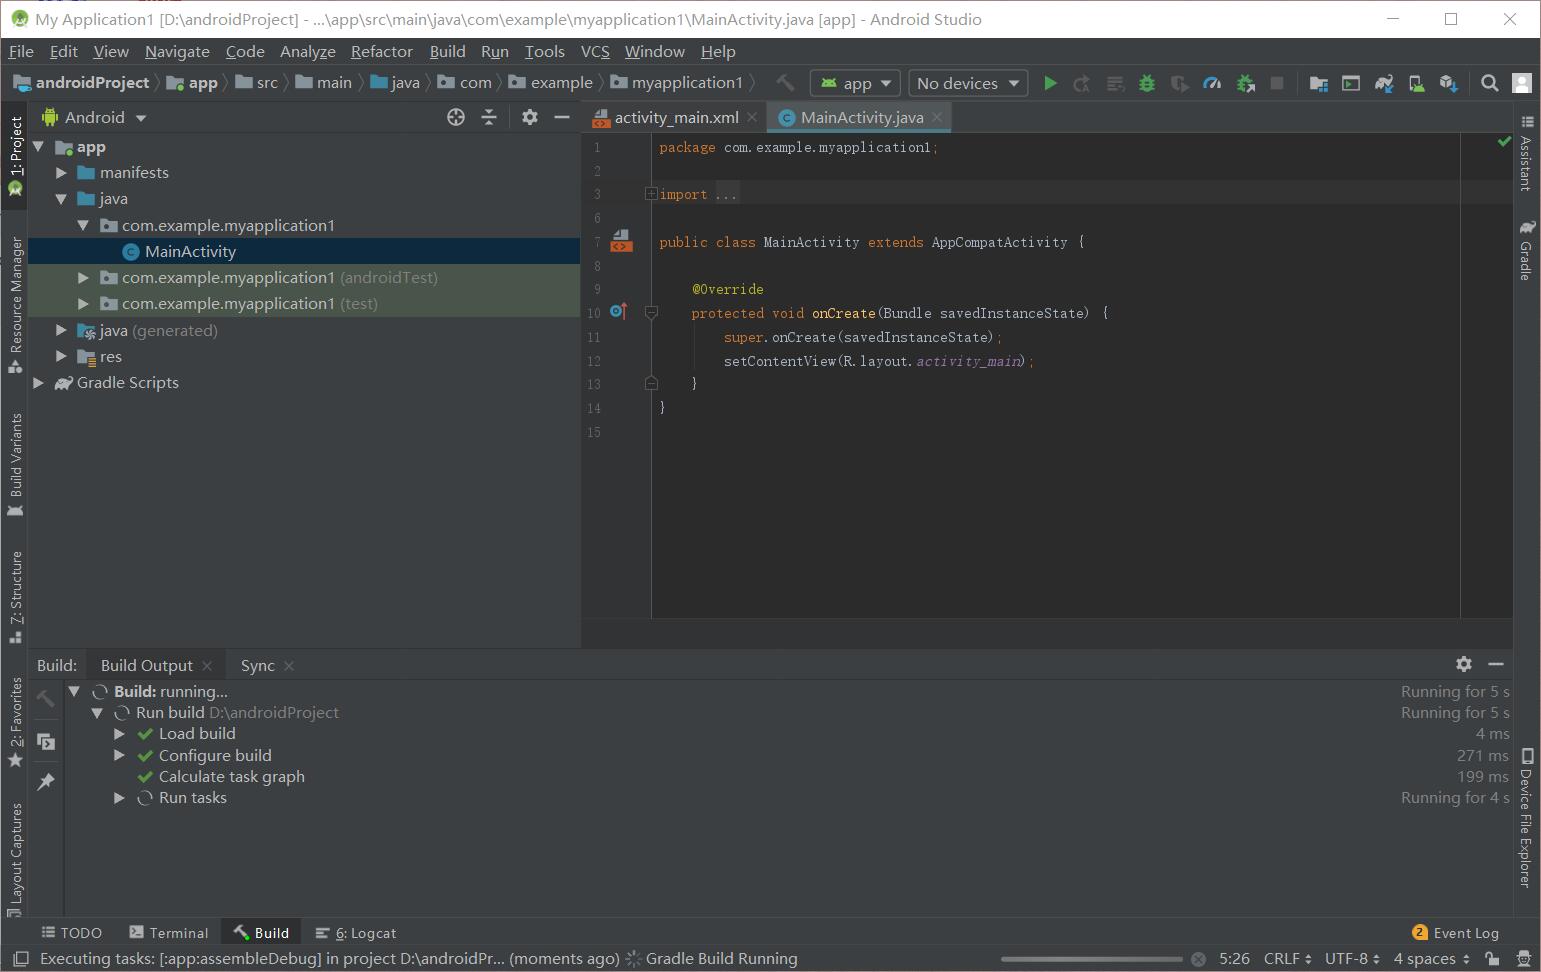Toggle read-only lock icon in status bar
The height and width of the screenshot is (972, 1541).
coord(1492,959)
